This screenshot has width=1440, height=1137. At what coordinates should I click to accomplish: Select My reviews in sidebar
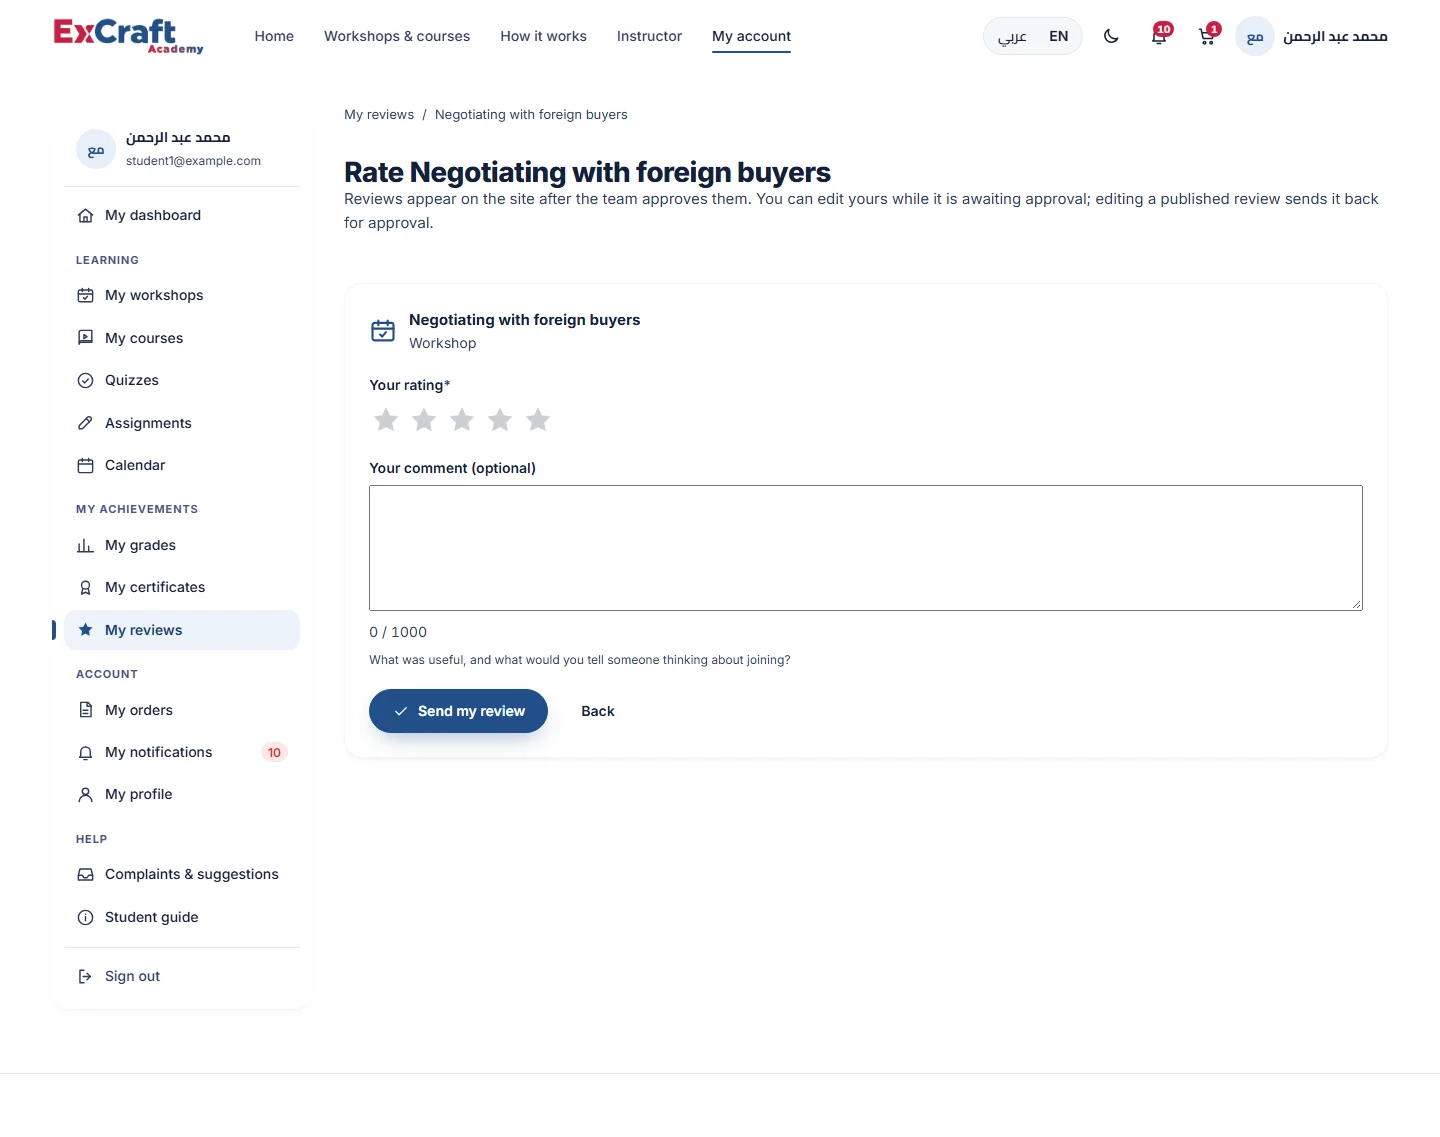click(x=182, y=630)
